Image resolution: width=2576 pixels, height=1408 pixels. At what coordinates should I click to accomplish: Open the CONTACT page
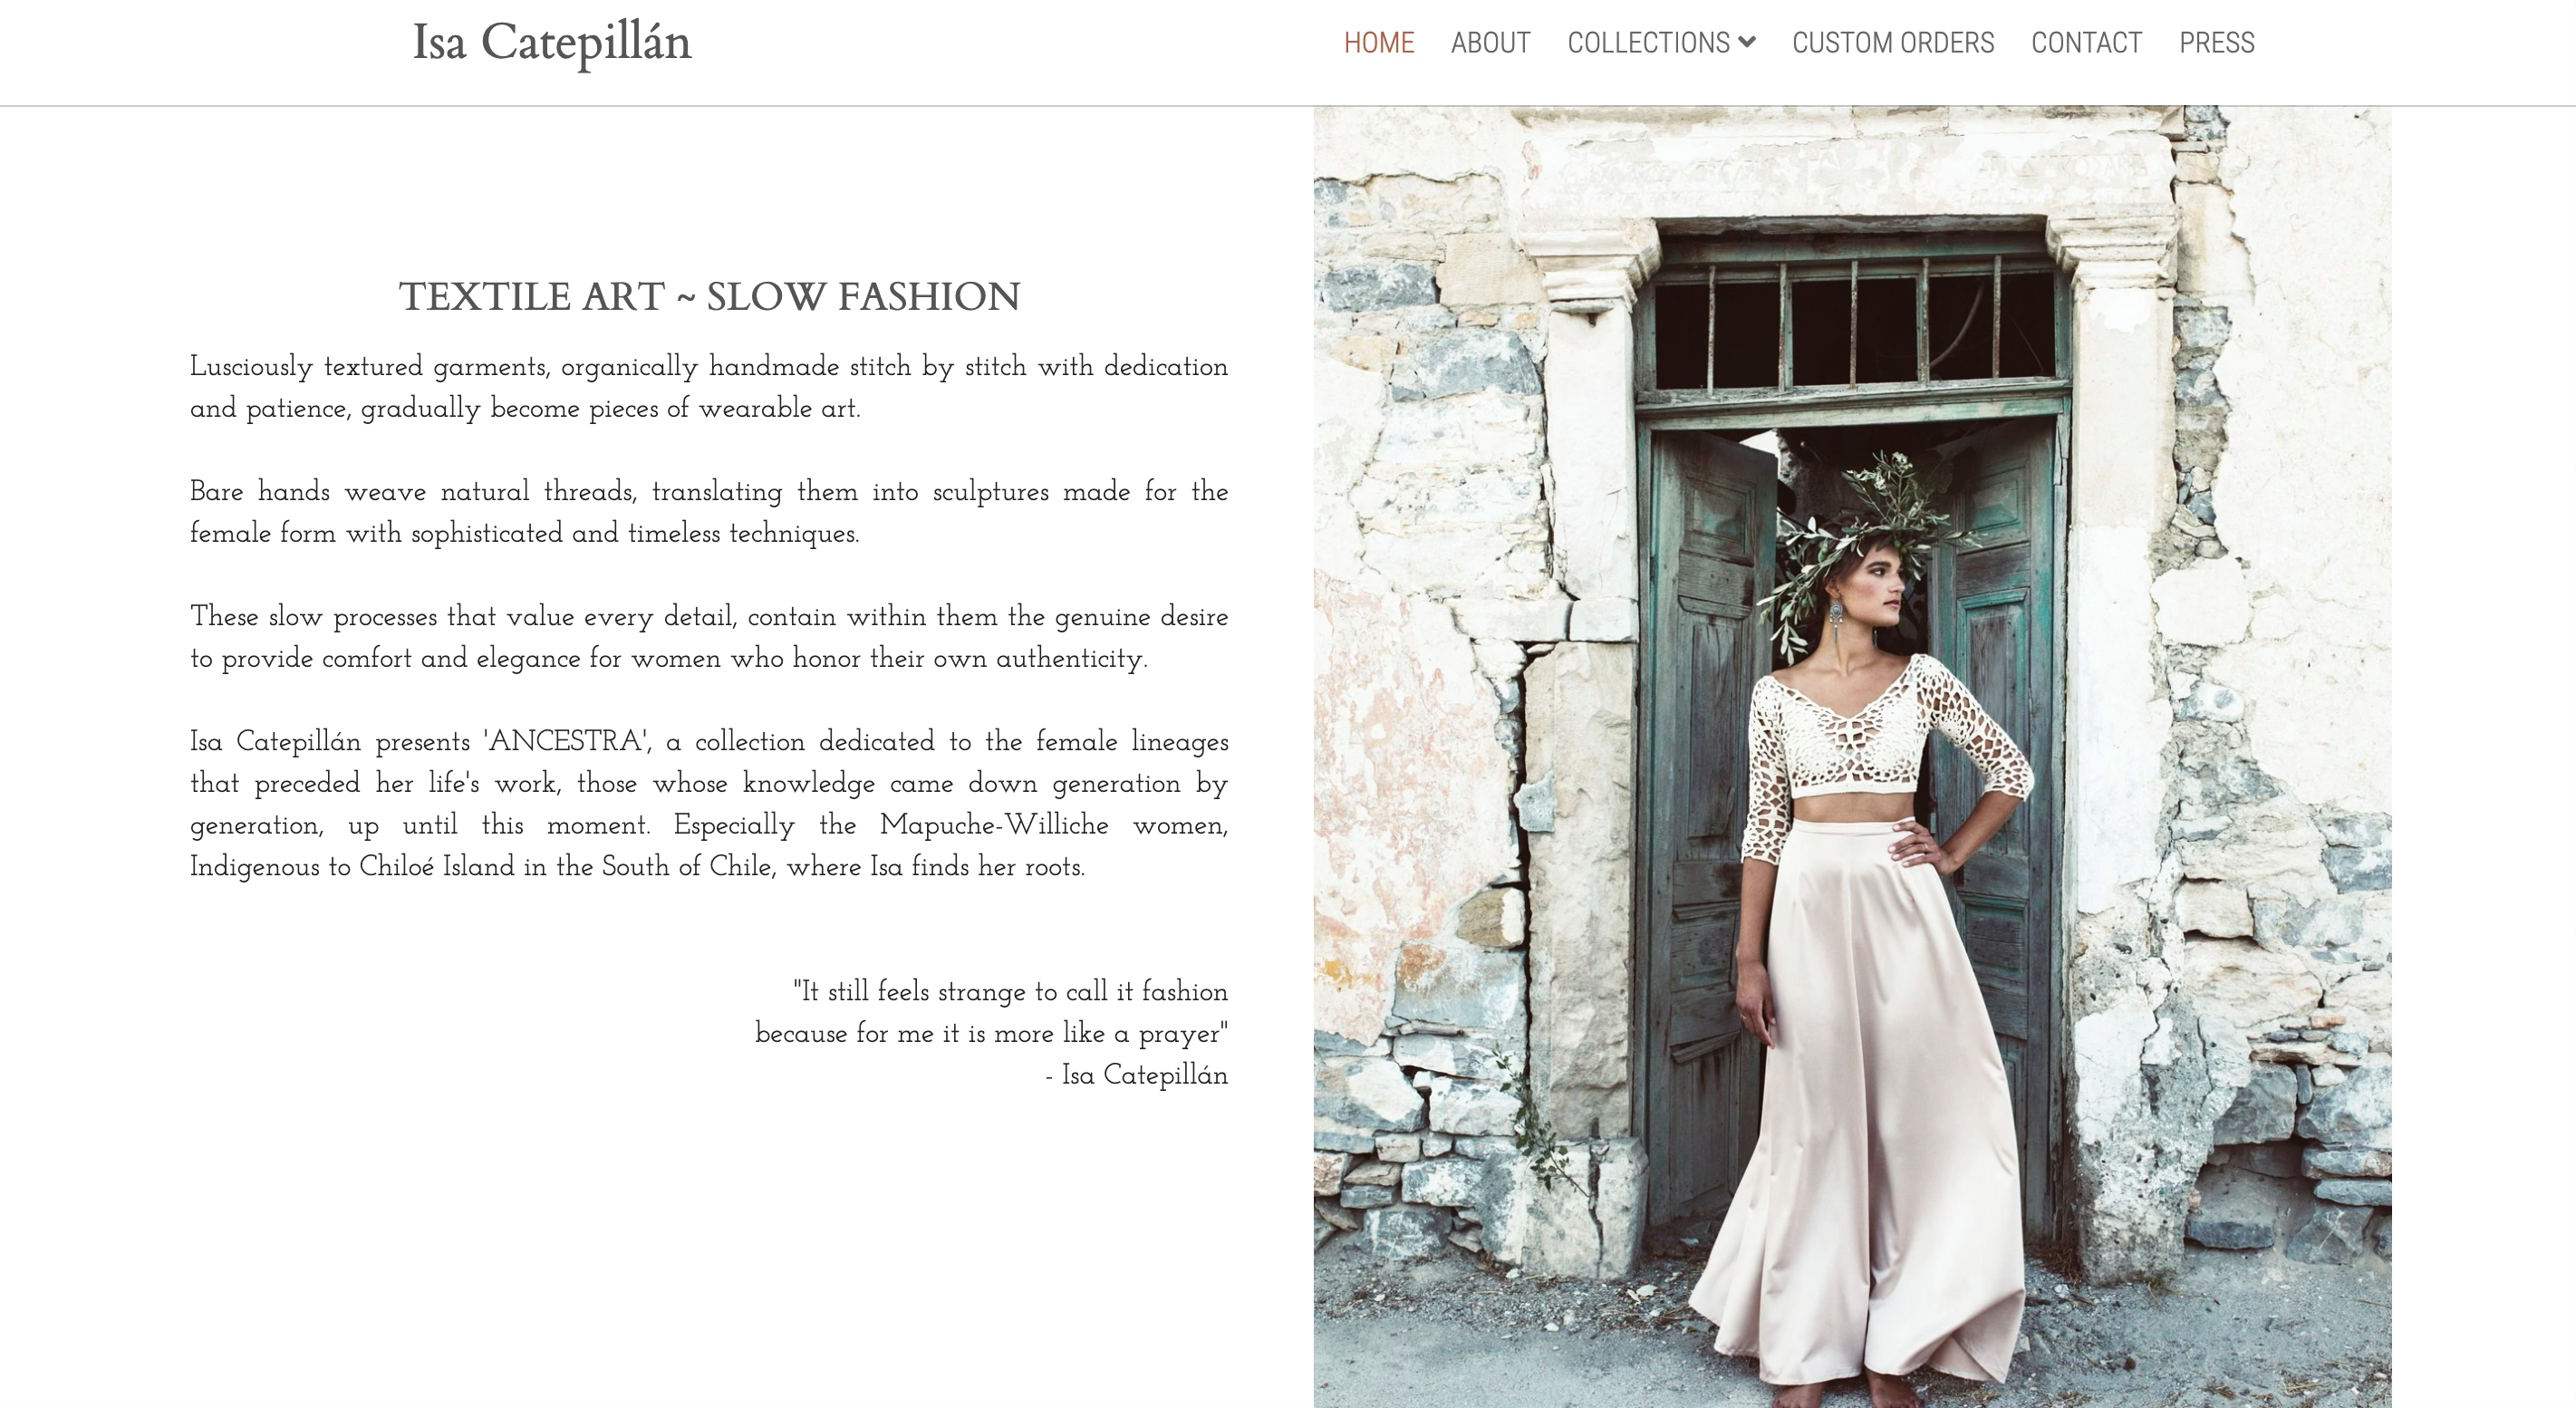(2086, 43)
